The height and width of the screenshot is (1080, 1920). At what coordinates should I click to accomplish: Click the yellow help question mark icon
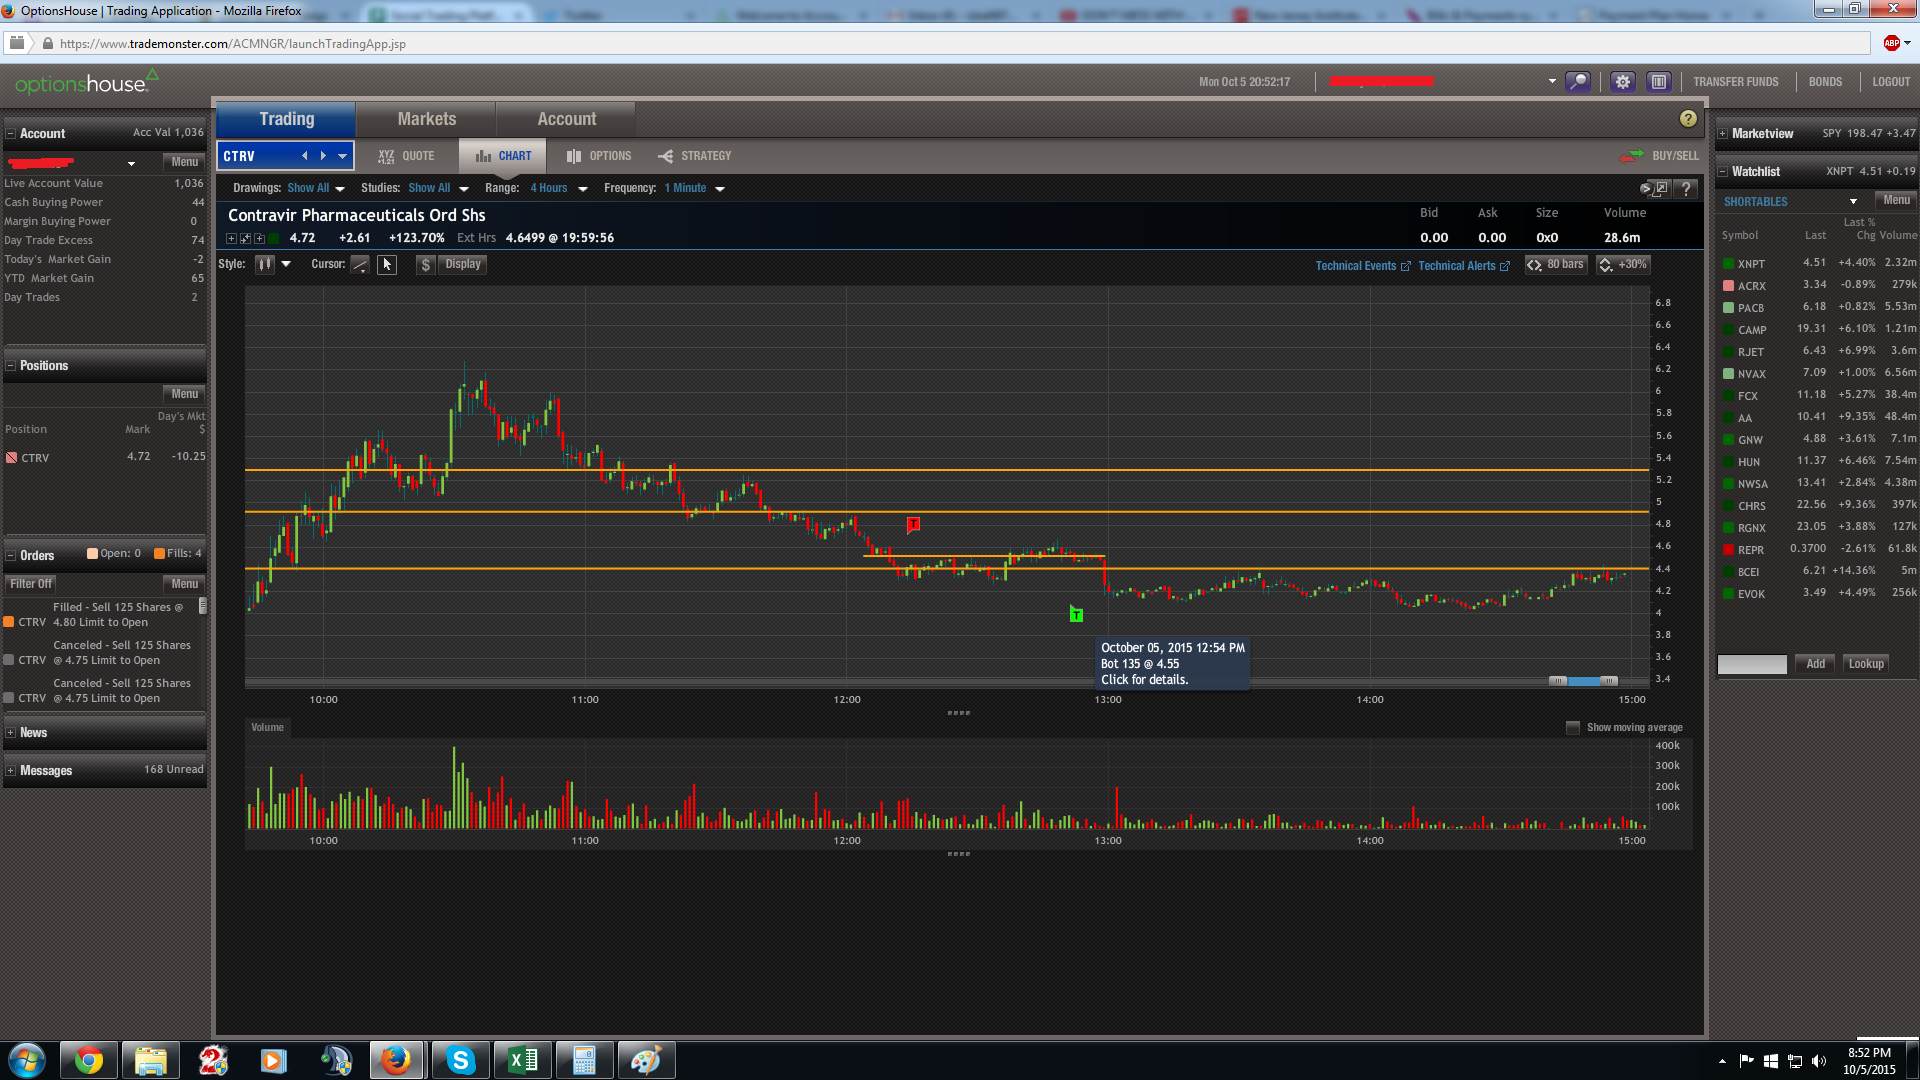point(1688,119)
